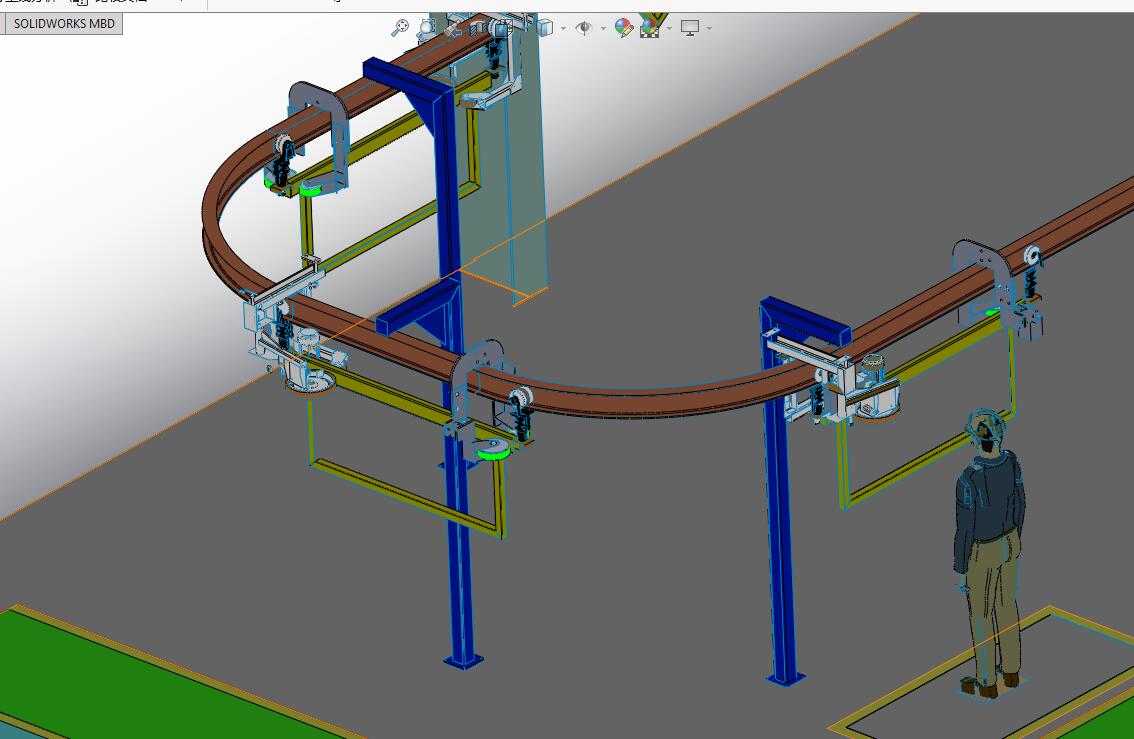Click the Display Style cube icon
This screenshot has width=1134, height=739.
coord(545,27)
